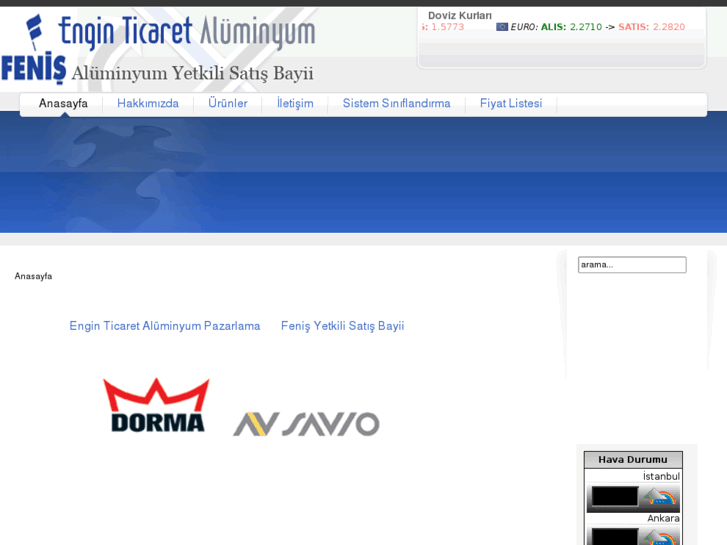727x545 pixels.
Task: Click the Engin Ticaret Alüminyum header title
Action: point(187,32)
